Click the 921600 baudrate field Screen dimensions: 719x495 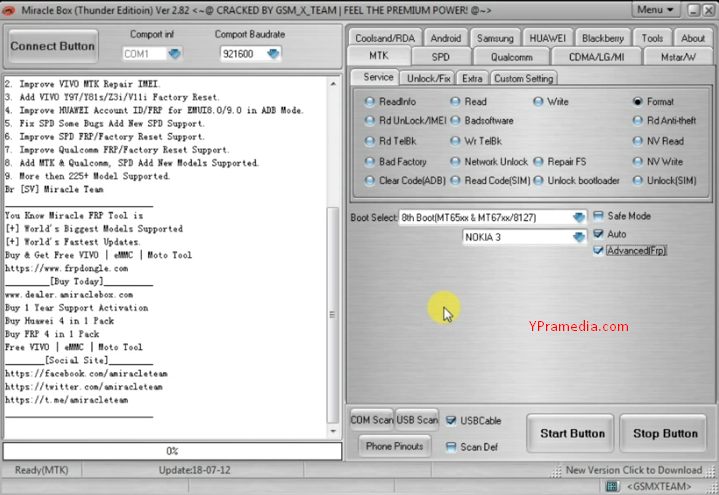click(243, 54)
